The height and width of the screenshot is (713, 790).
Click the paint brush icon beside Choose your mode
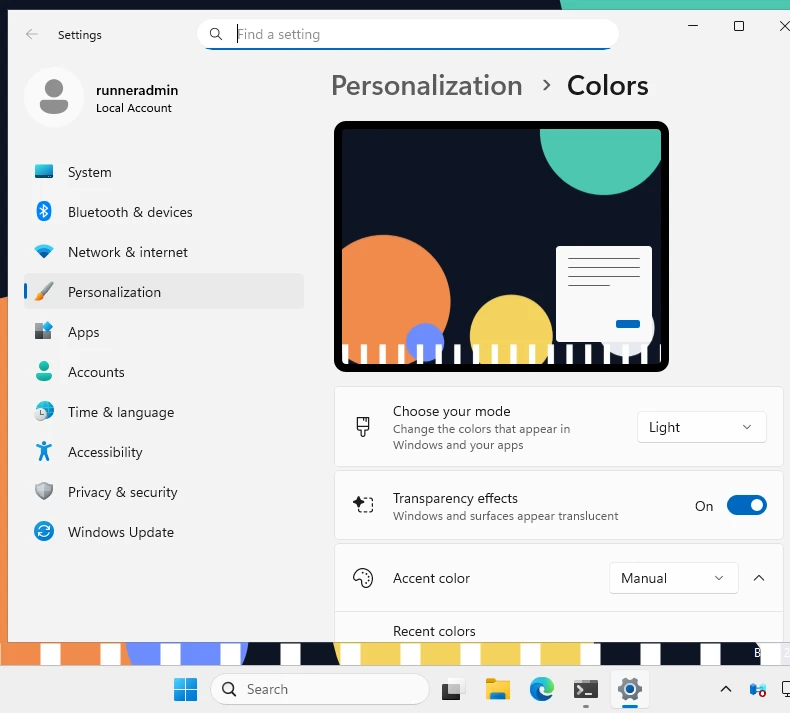pos(363,427)
